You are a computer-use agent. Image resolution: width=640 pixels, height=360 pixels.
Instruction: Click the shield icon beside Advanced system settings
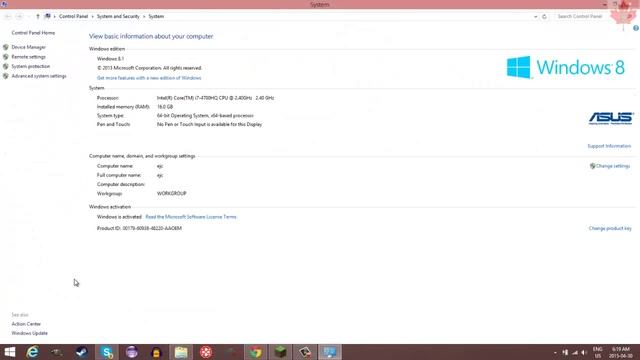click(x=6, y=76)
